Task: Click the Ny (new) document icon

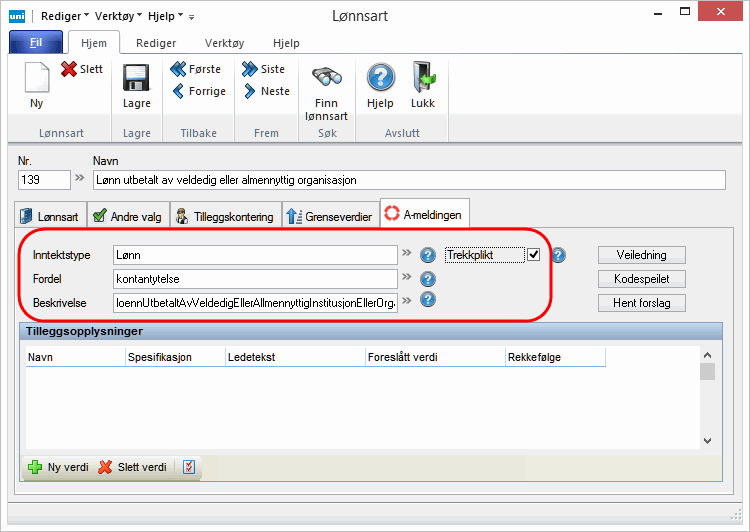Action: [36, 78]
